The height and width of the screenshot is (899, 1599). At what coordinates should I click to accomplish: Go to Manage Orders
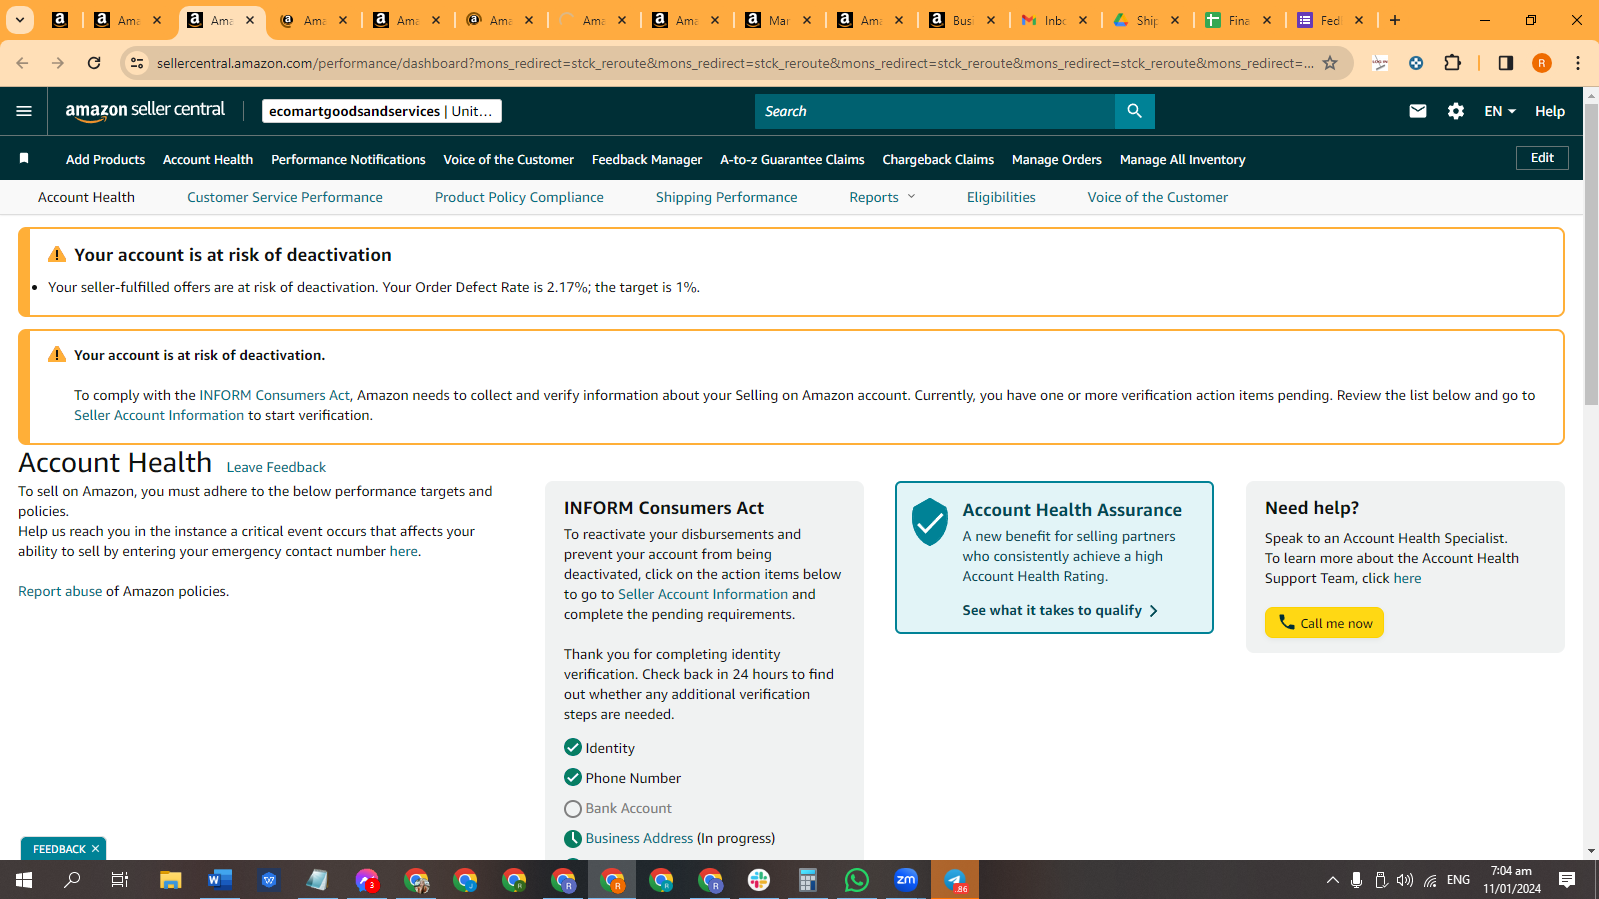(1057, 159)
